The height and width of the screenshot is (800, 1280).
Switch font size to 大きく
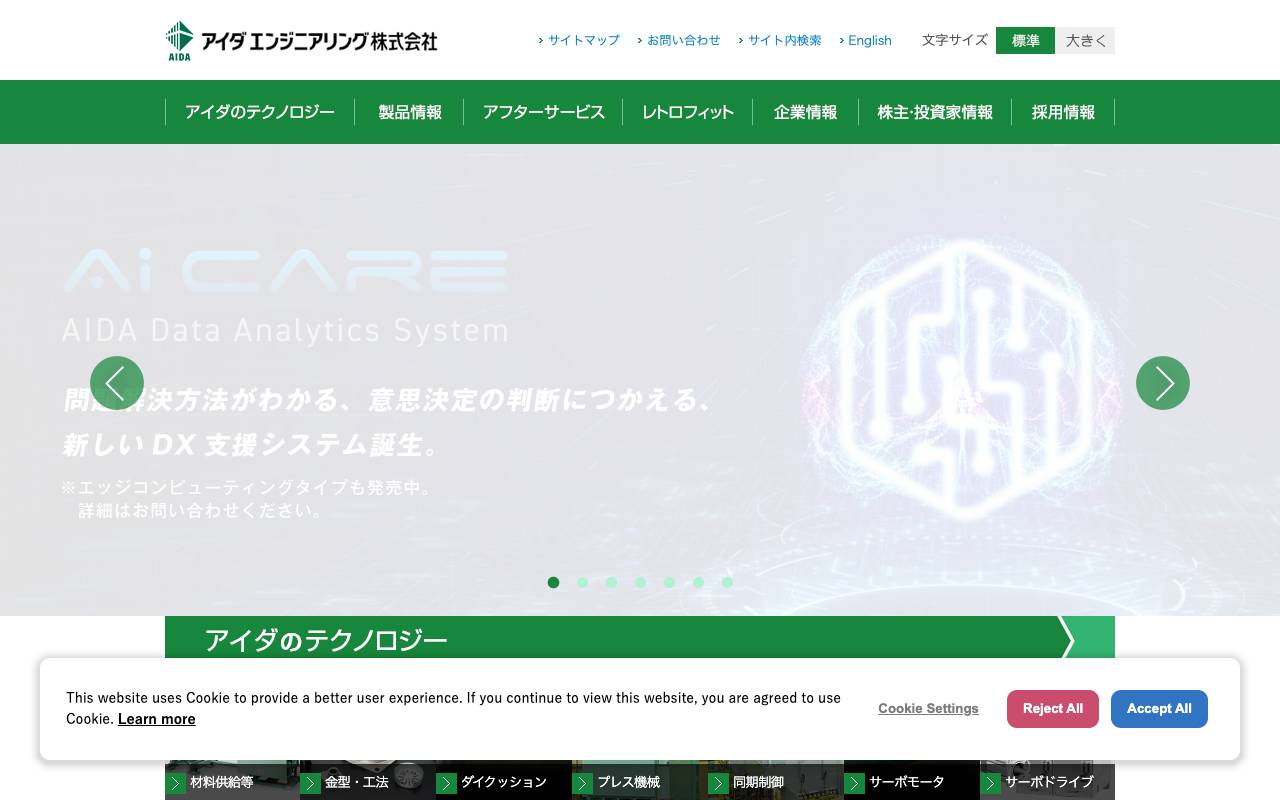1085,40
